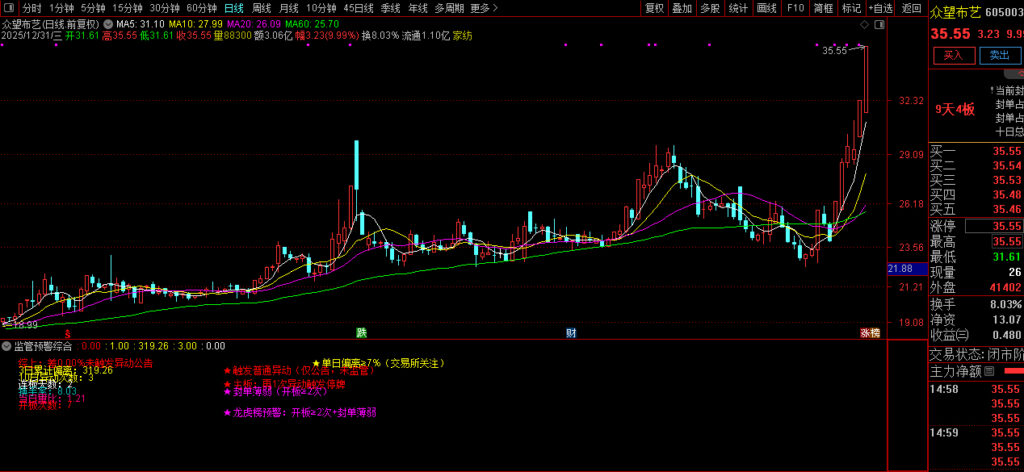Screen dimensions: 1024x472
Task: Add stock via +自选 button
Action: (879, 8)
